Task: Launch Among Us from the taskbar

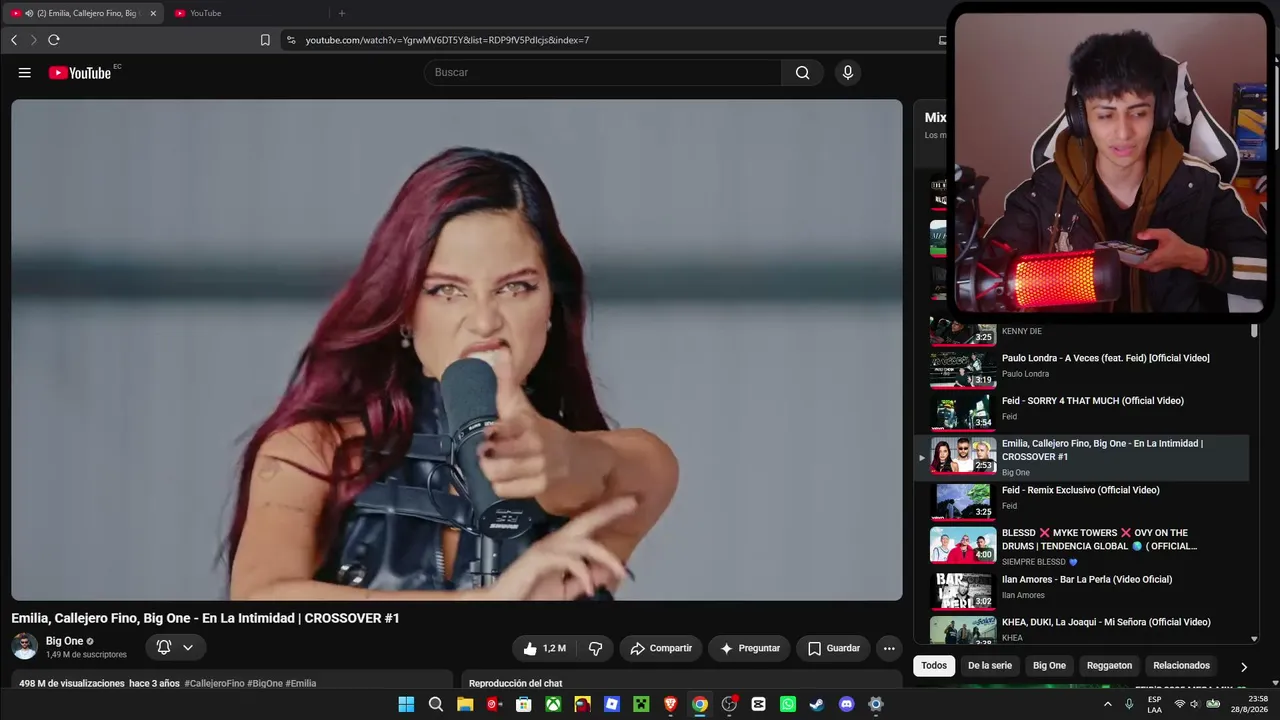Action: (582, 704)
